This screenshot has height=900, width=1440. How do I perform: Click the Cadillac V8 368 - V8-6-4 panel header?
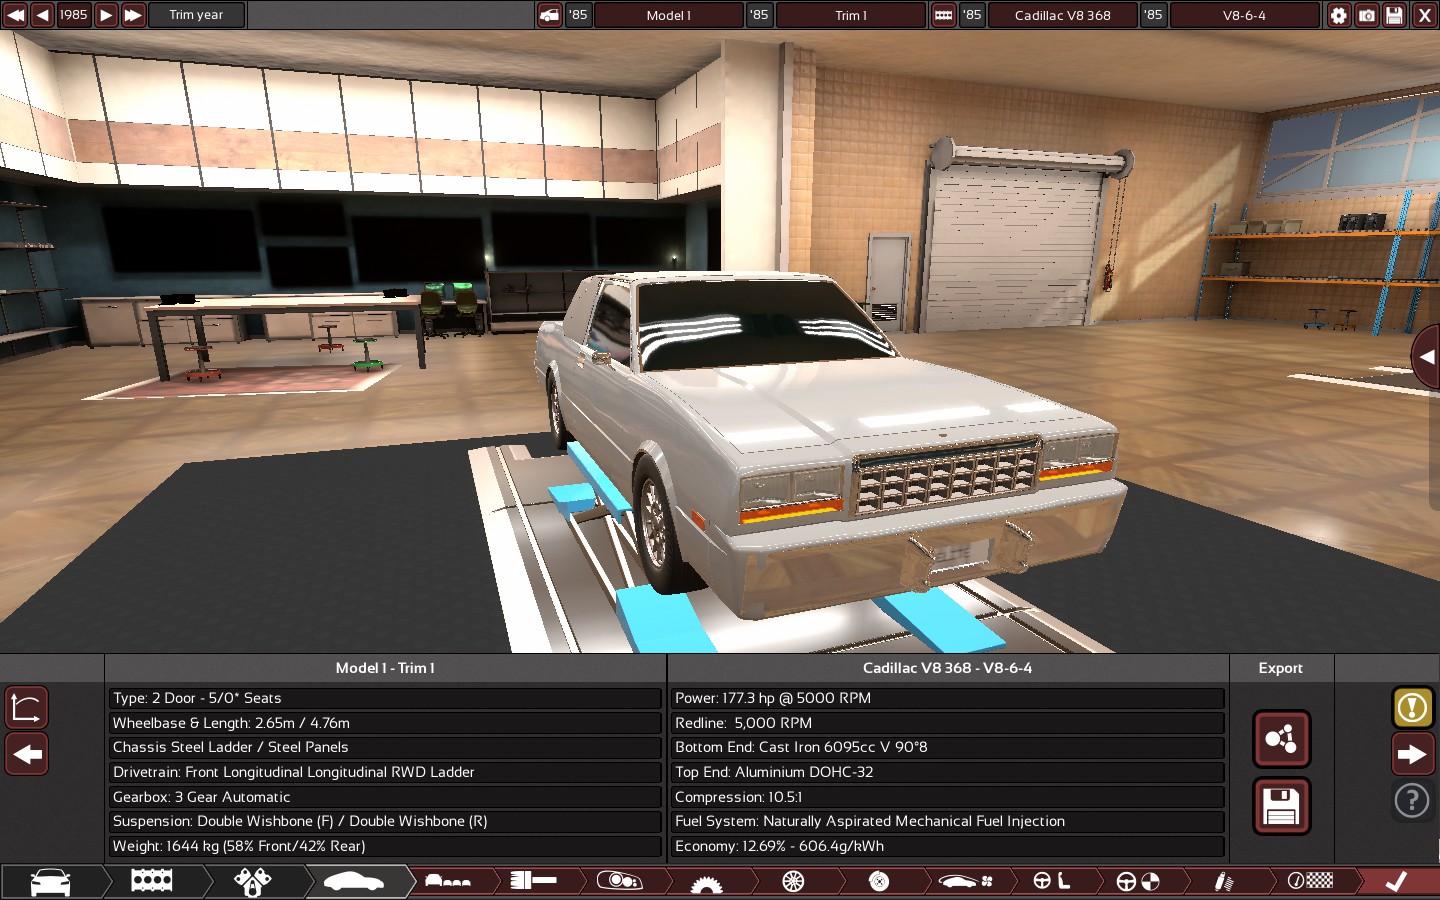(947, 668)
